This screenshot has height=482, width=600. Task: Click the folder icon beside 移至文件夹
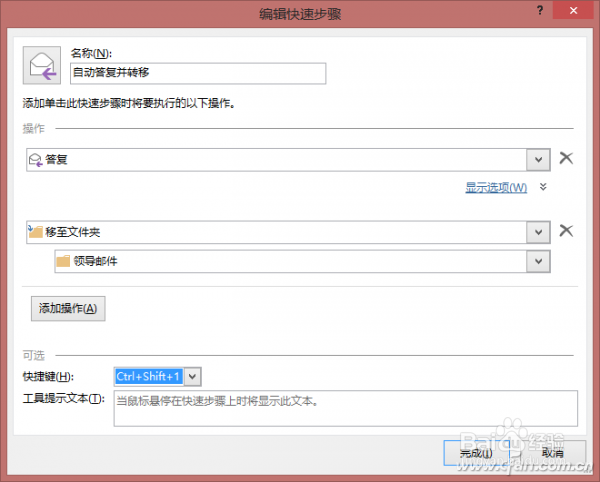[35, 231]
